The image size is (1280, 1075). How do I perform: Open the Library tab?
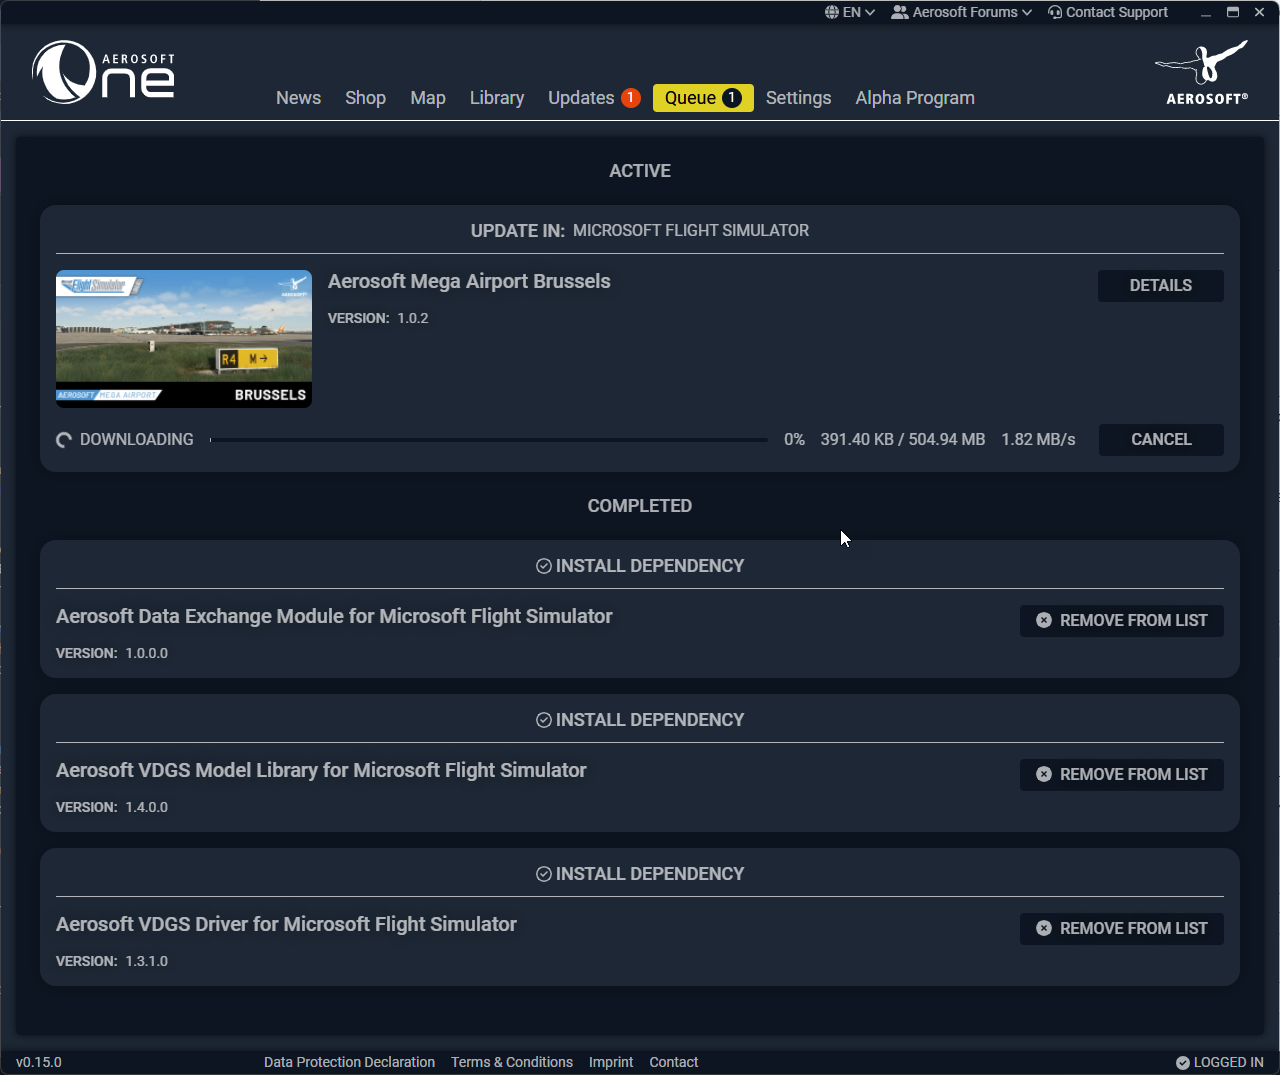click(x=497, y=98)
